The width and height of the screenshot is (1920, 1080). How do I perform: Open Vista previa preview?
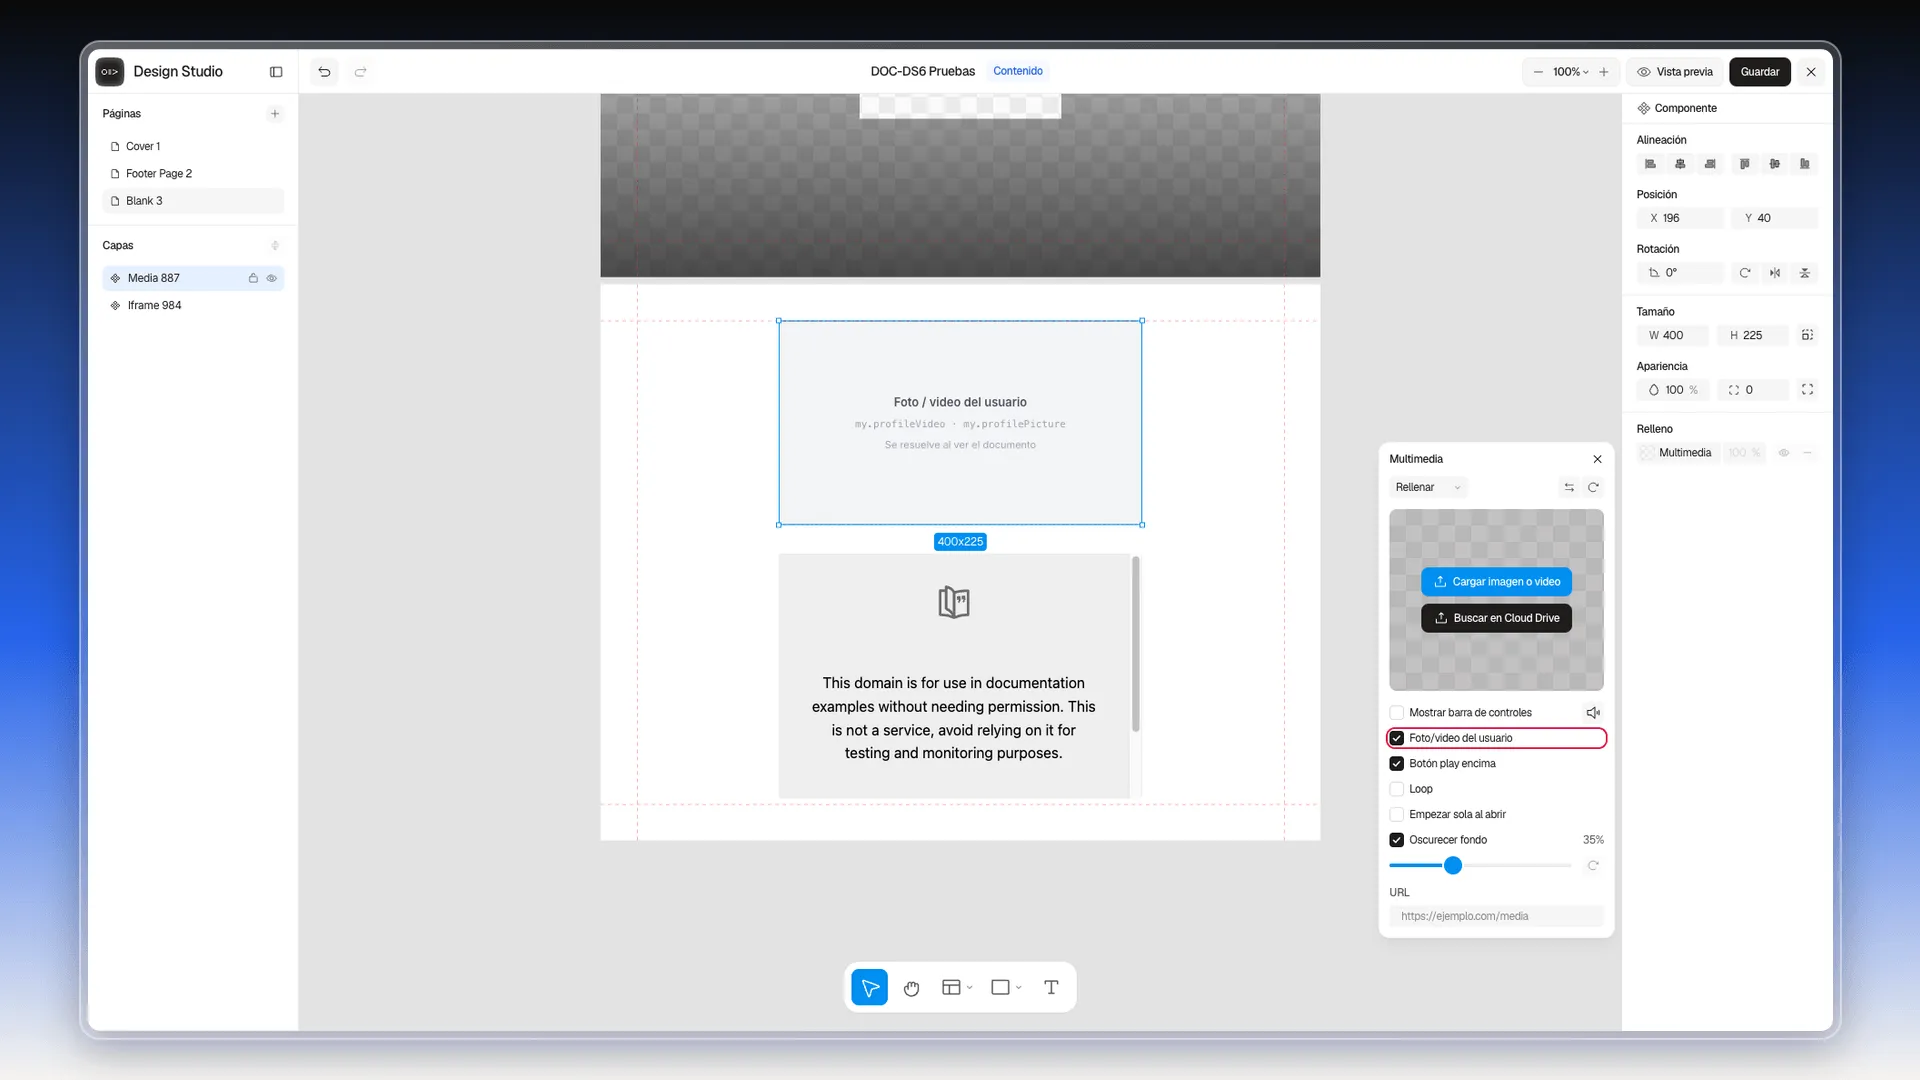tap(1675, 72)
